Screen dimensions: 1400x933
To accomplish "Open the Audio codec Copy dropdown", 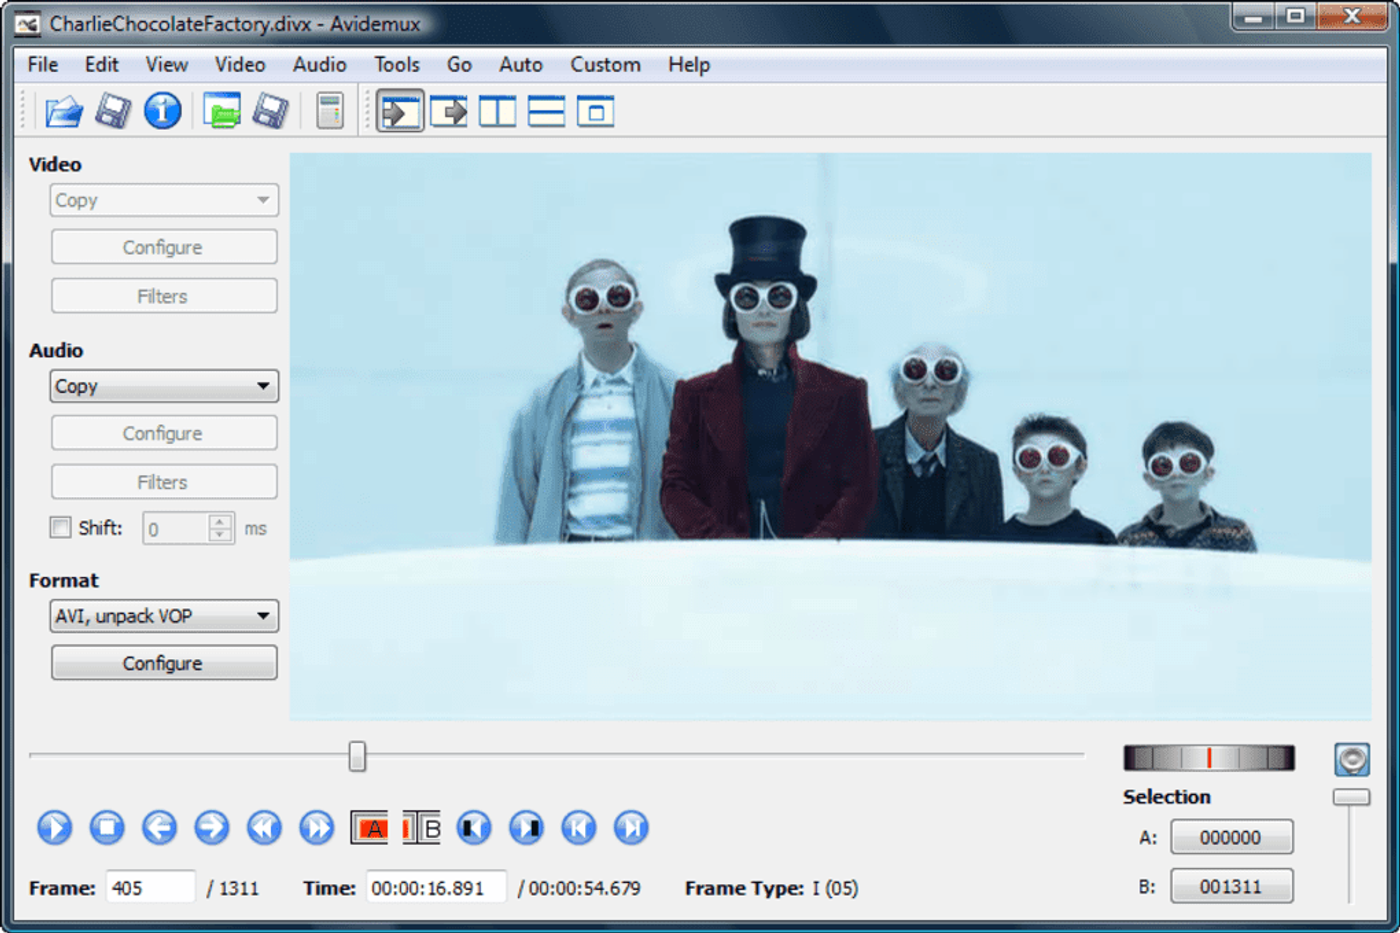I will tap(163, 386).
